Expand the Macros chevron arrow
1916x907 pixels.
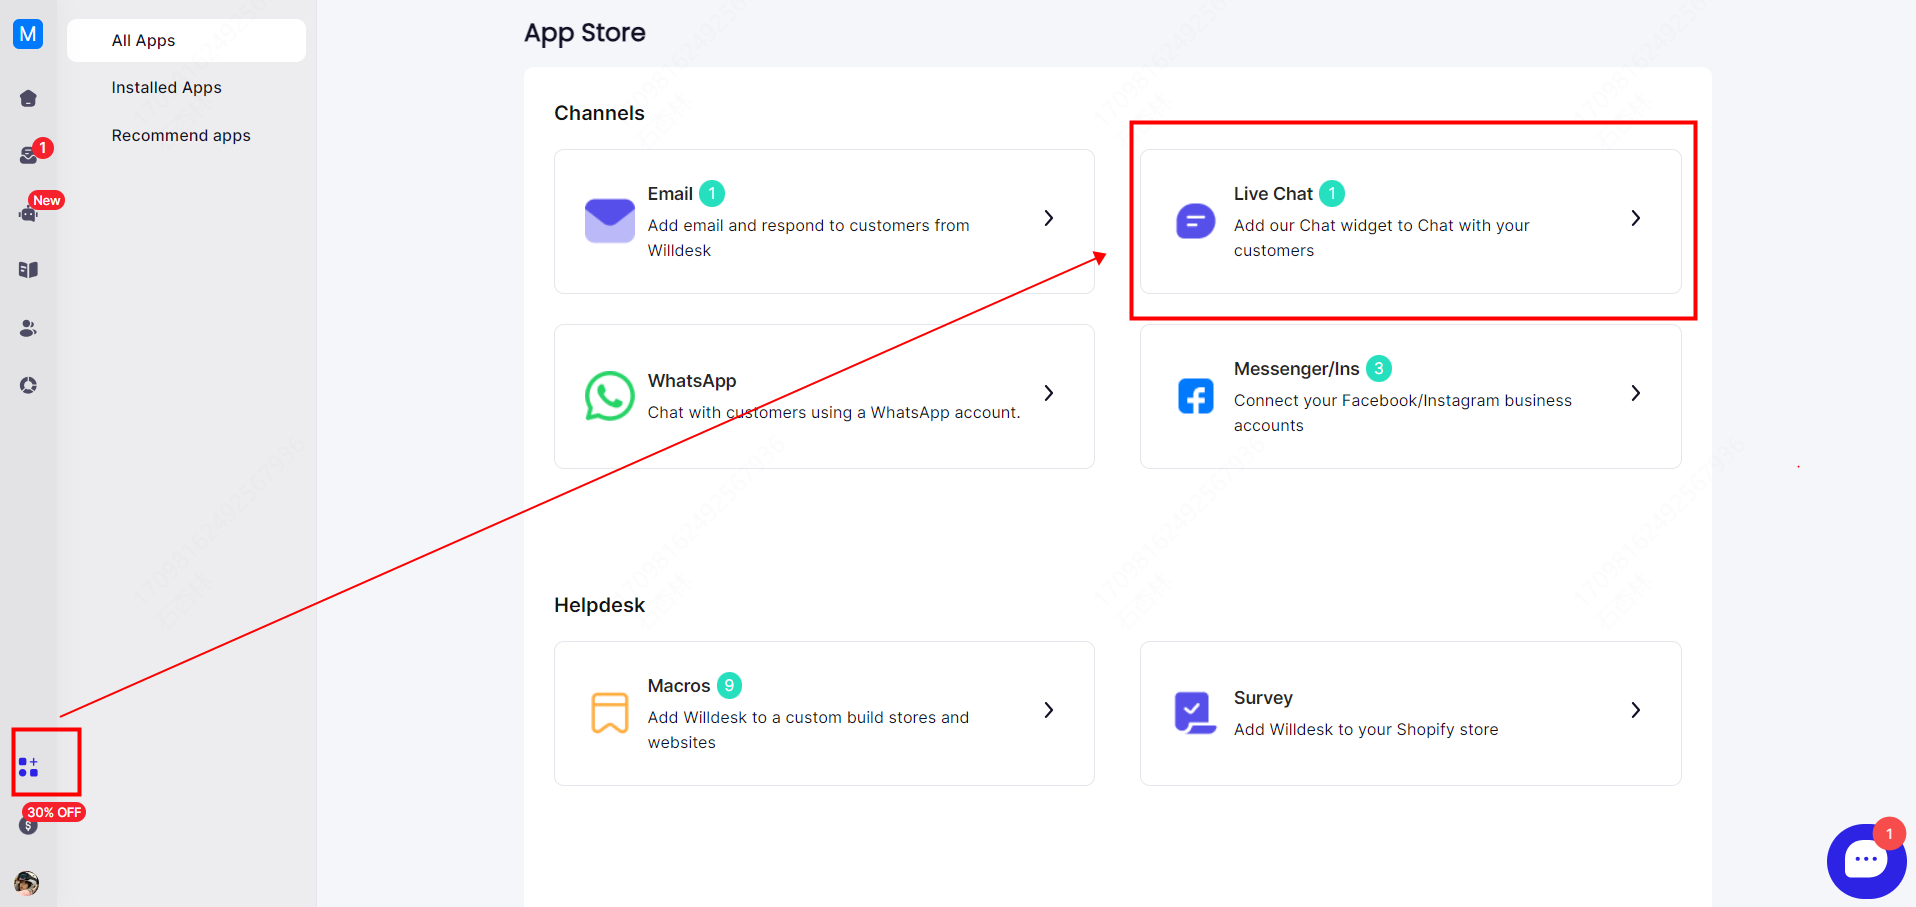pyautogui.click(x=1049, y=710)
